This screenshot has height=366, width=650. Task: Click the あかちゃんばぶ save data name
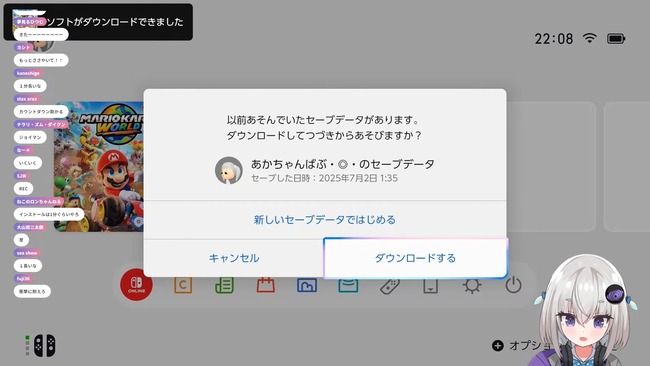[342, 164]
